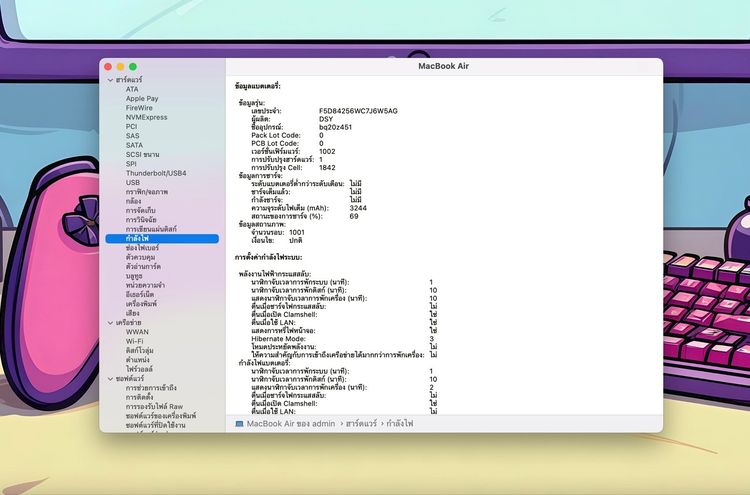Collapse the ซอฟต์แวร์ section chevron
The width and height of the screenshot is (750, 495).
click(109, 379)
